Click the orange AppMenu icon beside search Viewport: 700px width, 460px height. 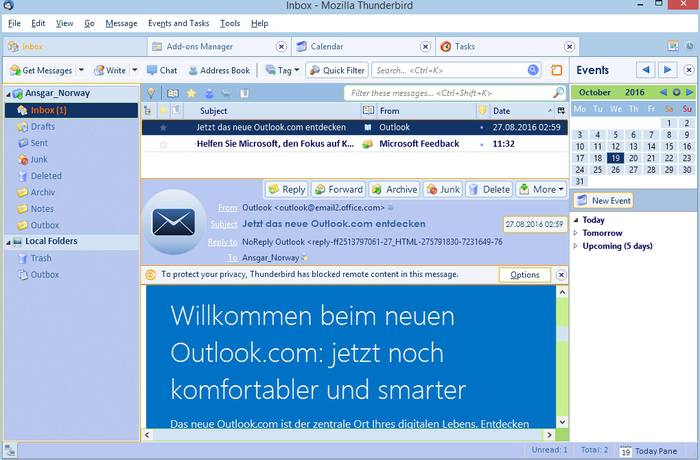tap(556, 70)
